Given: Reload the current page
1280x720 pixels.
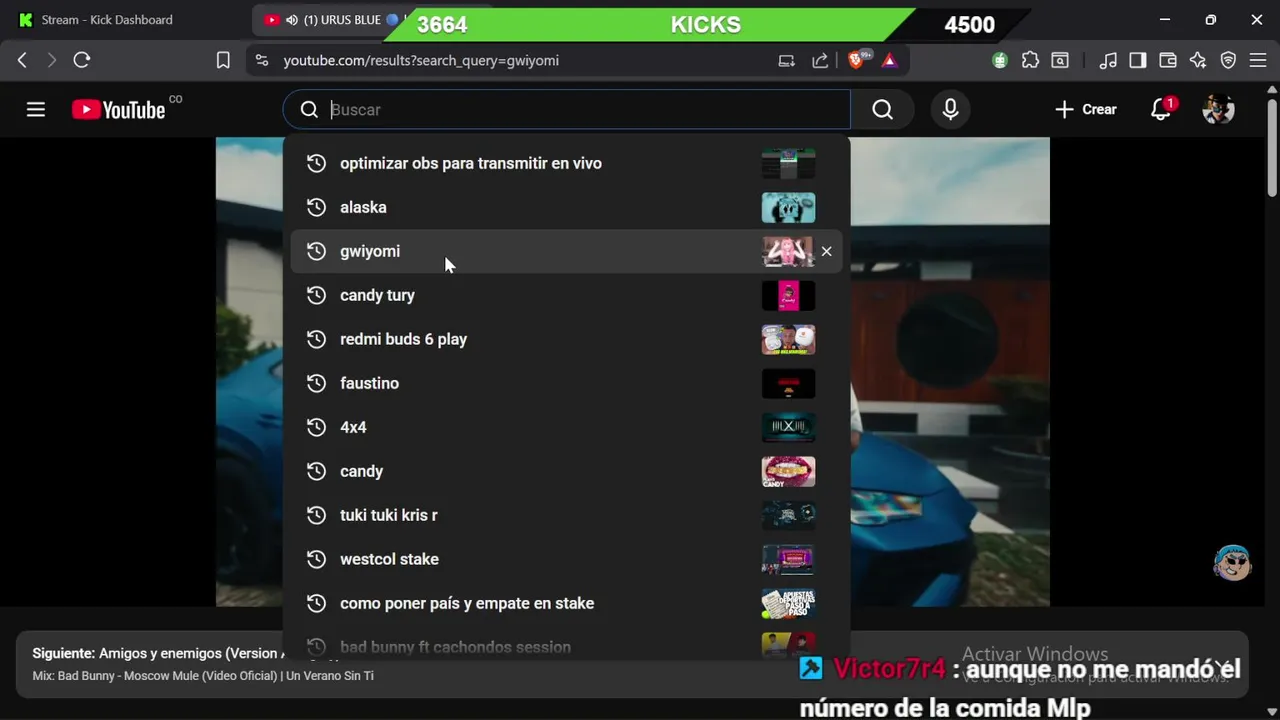Looking at the screenshot, I should click(82, 60).
